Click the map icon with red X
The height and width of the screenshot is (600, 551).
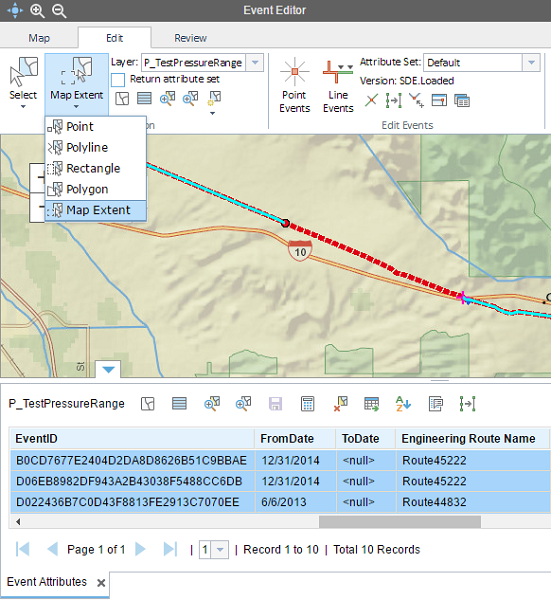coord(340,404)
